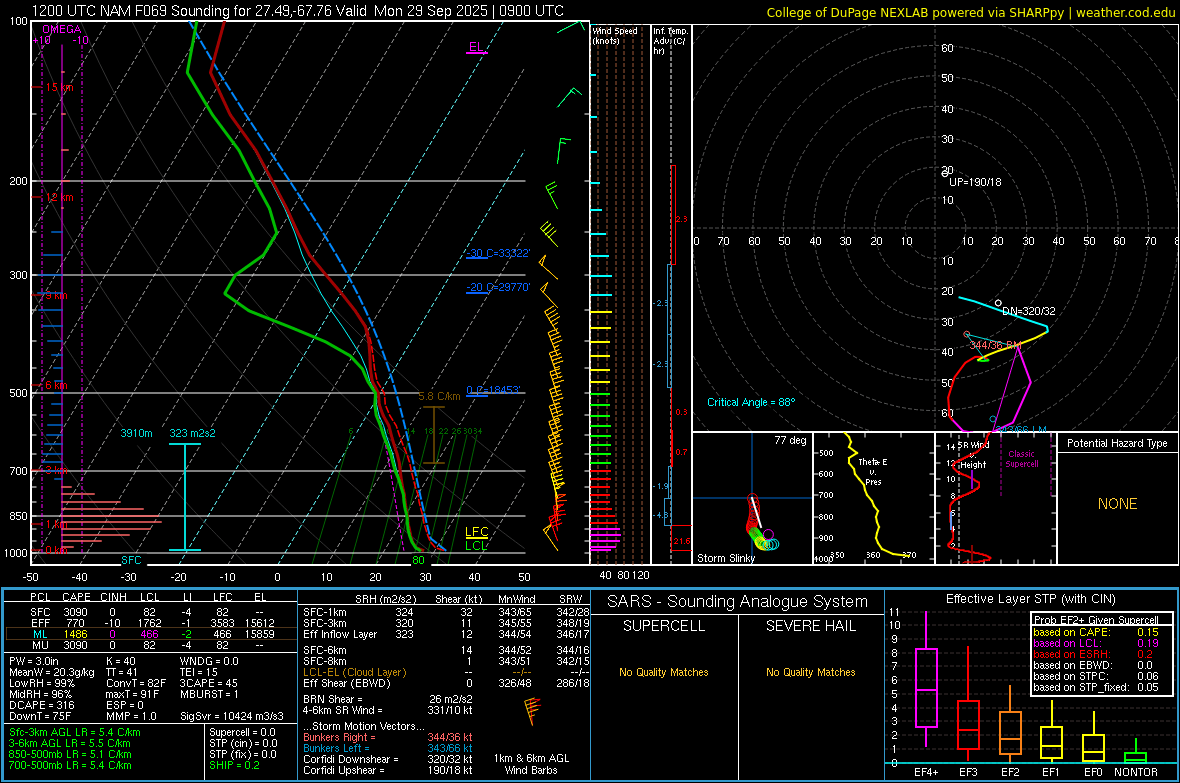1180x783 pixels.
Task: Select 850-500mb LR = 5.1 C/km
Action: click(x=70, y=754)
